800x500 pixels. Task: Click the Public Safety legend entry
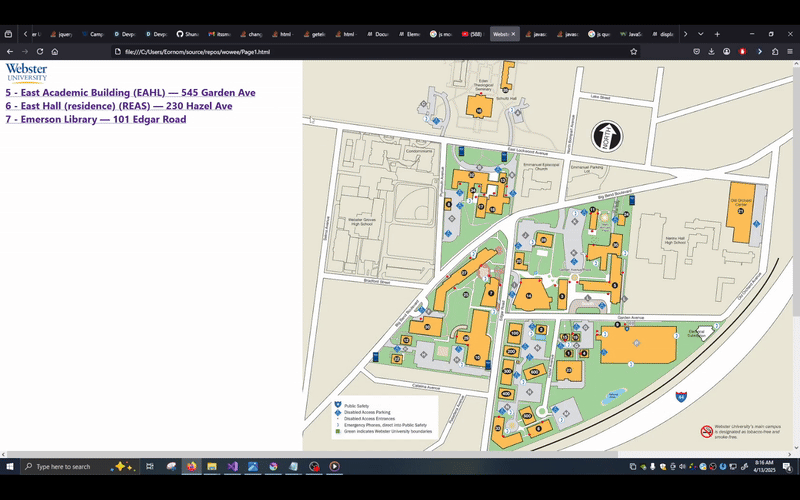[x=356, y=406]
